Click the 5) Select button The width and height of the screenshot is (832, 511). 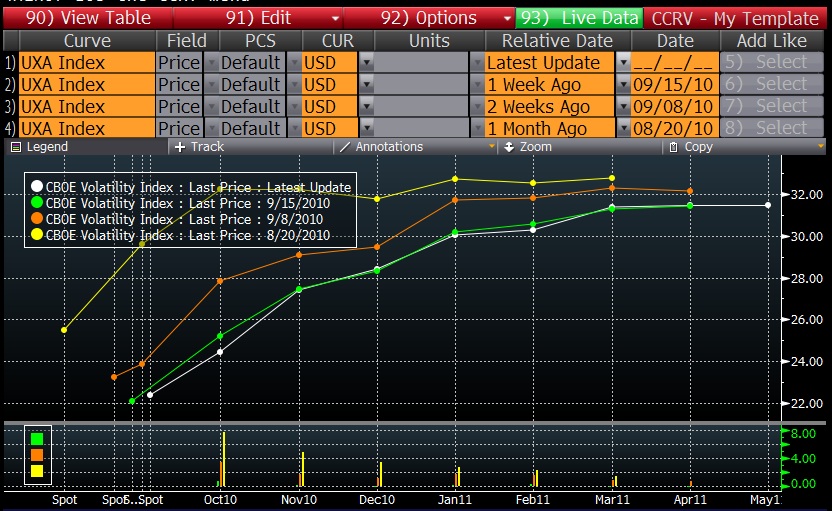coord(772,62)
